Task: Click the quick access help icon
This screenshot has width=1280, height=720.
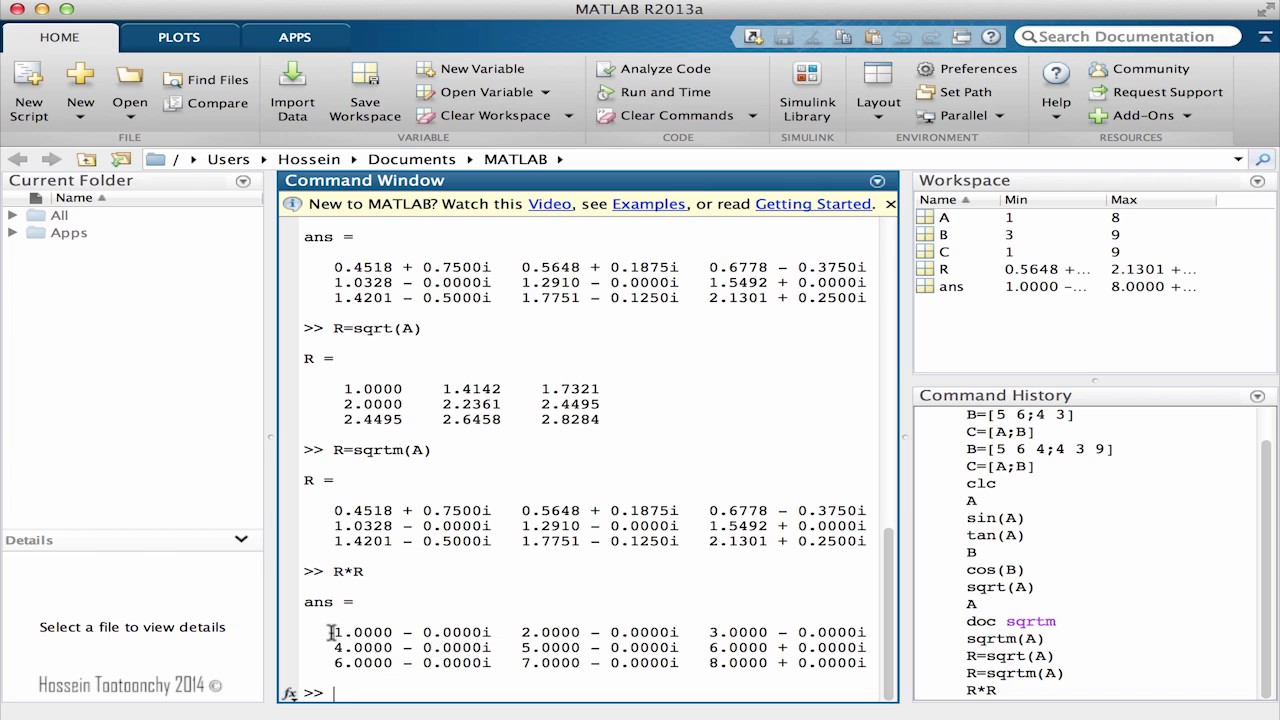Action: pos(991,37)
